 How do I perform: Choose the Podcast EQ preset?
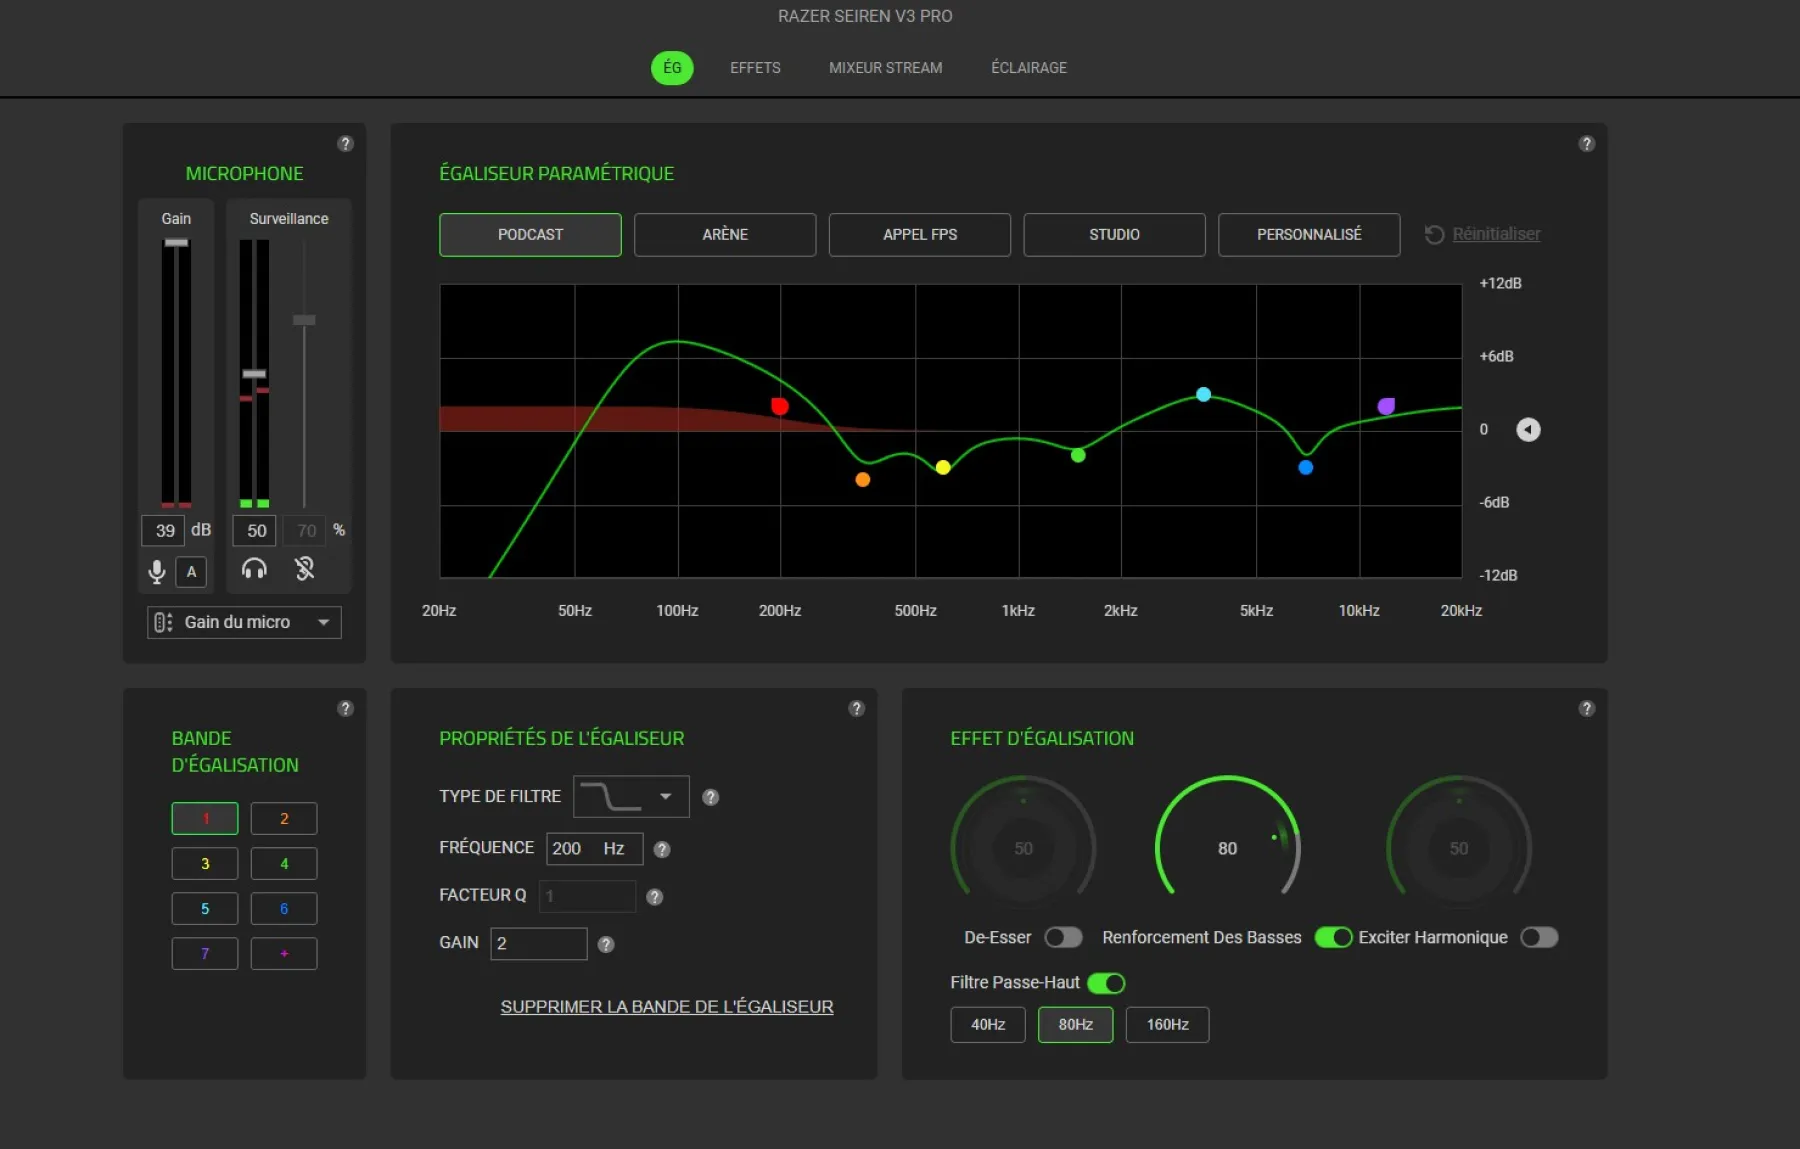tap(530, 235)
